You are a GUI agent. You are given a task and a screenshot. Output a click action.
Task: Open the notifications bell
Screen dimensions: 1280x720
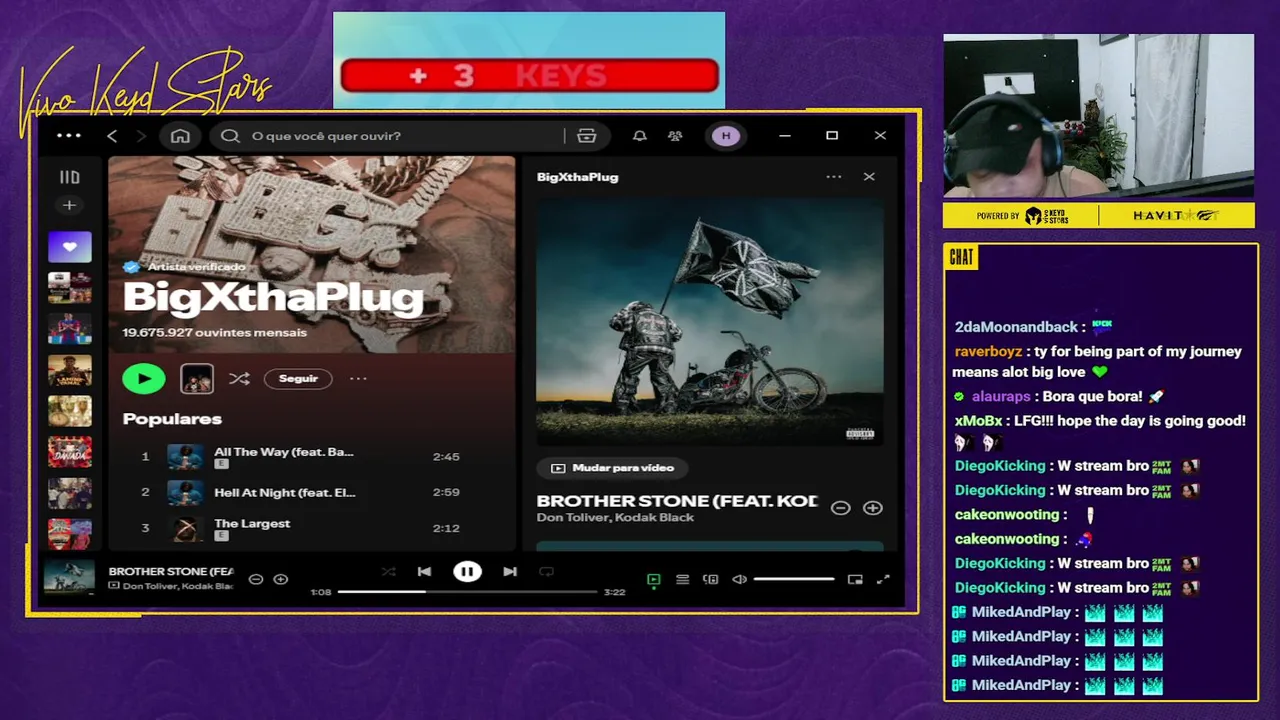(640, 136)
